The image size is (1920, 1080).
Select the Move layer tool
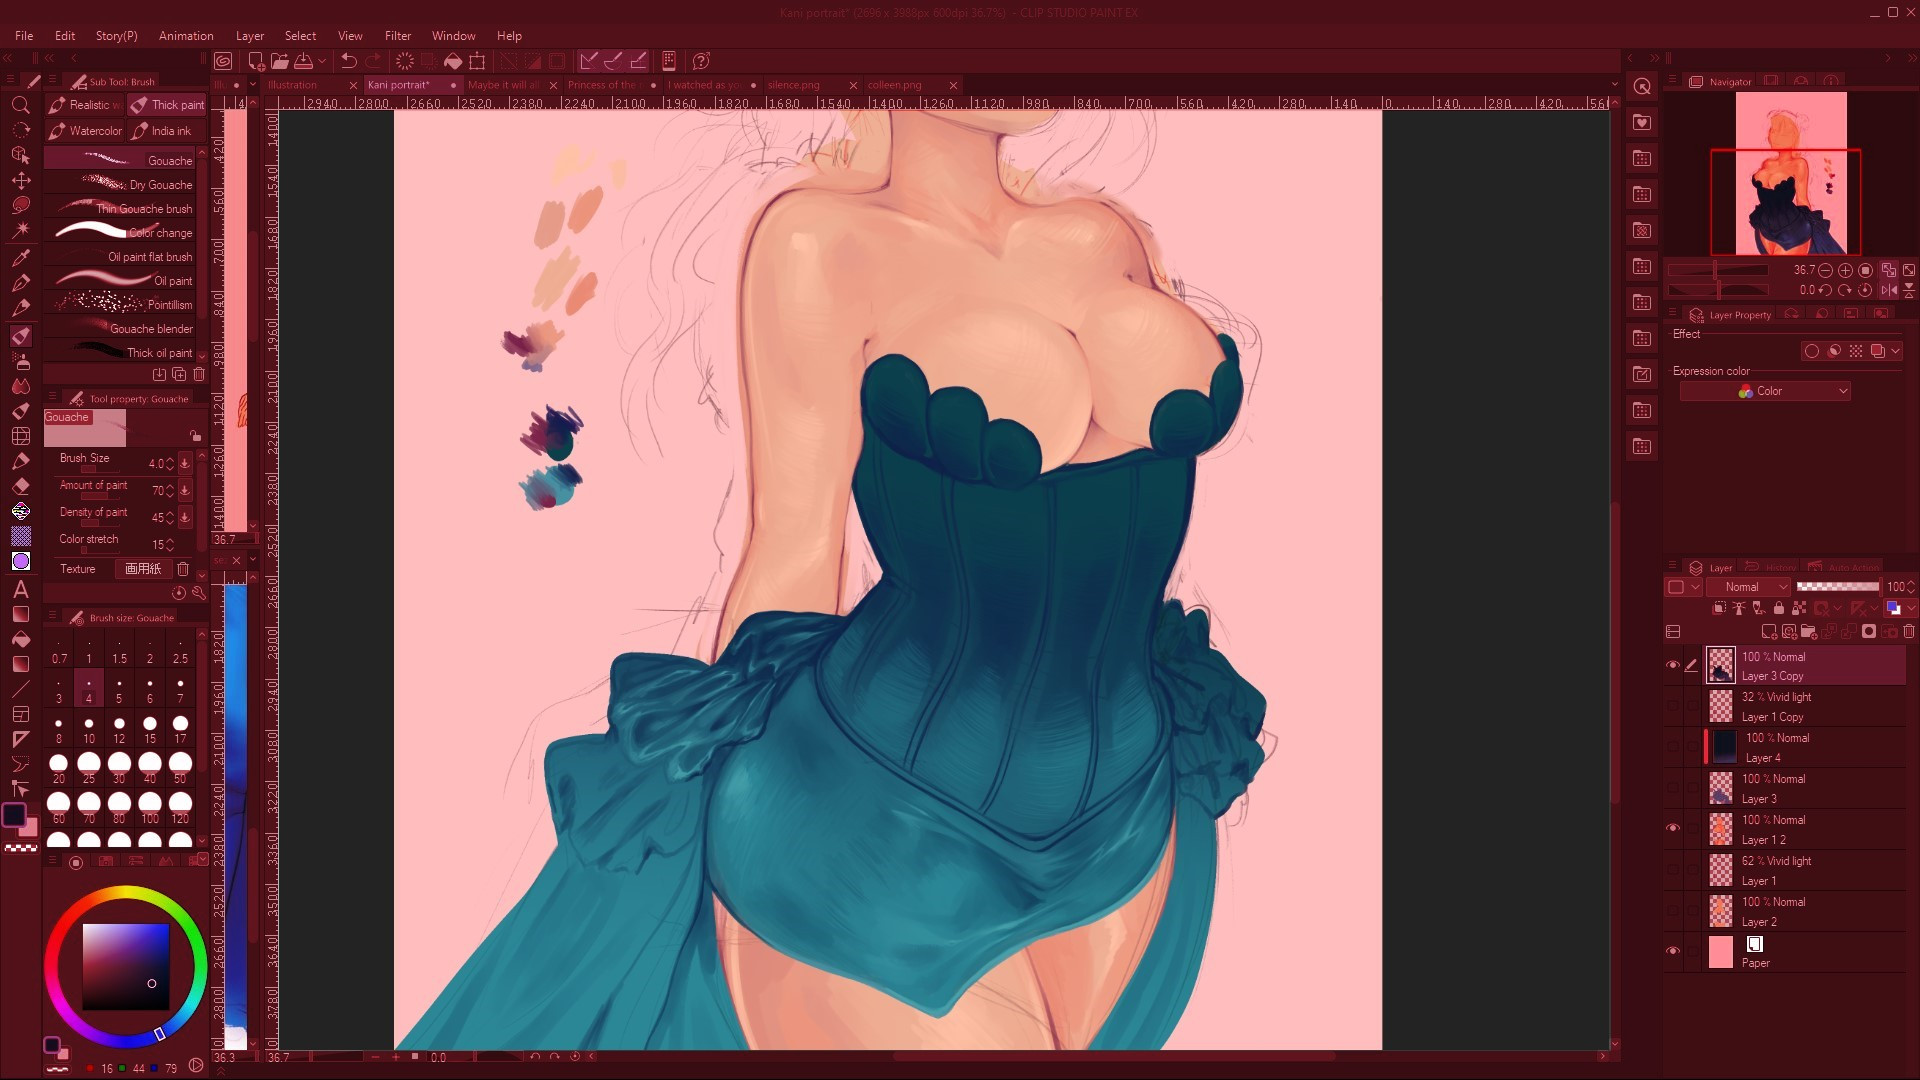[20, 181]
